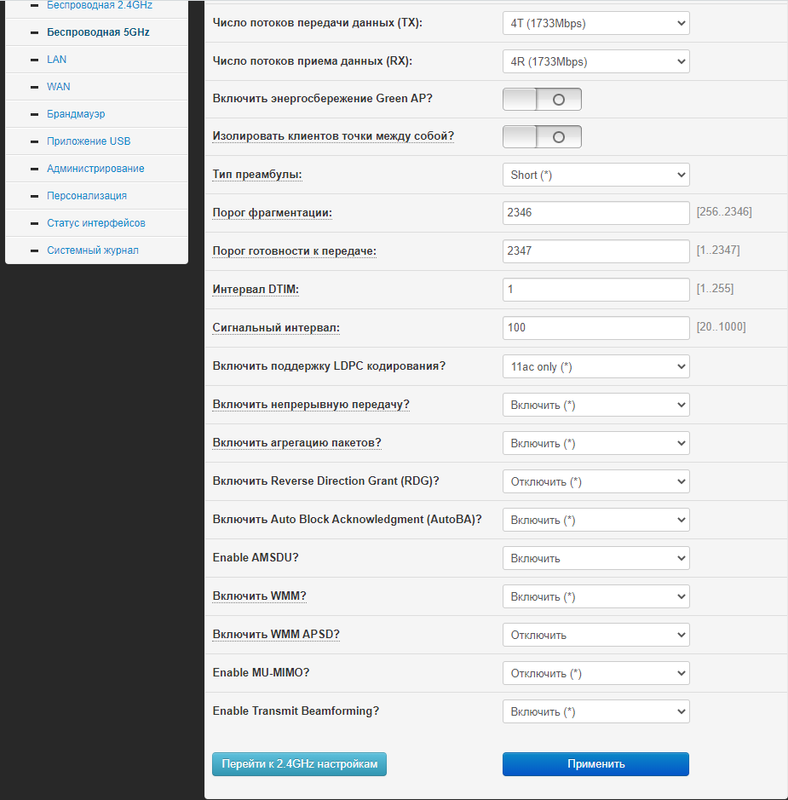The image size is (788, 800).
Task: Click the Порог фрагментации help label
Action: click(272, 213)
